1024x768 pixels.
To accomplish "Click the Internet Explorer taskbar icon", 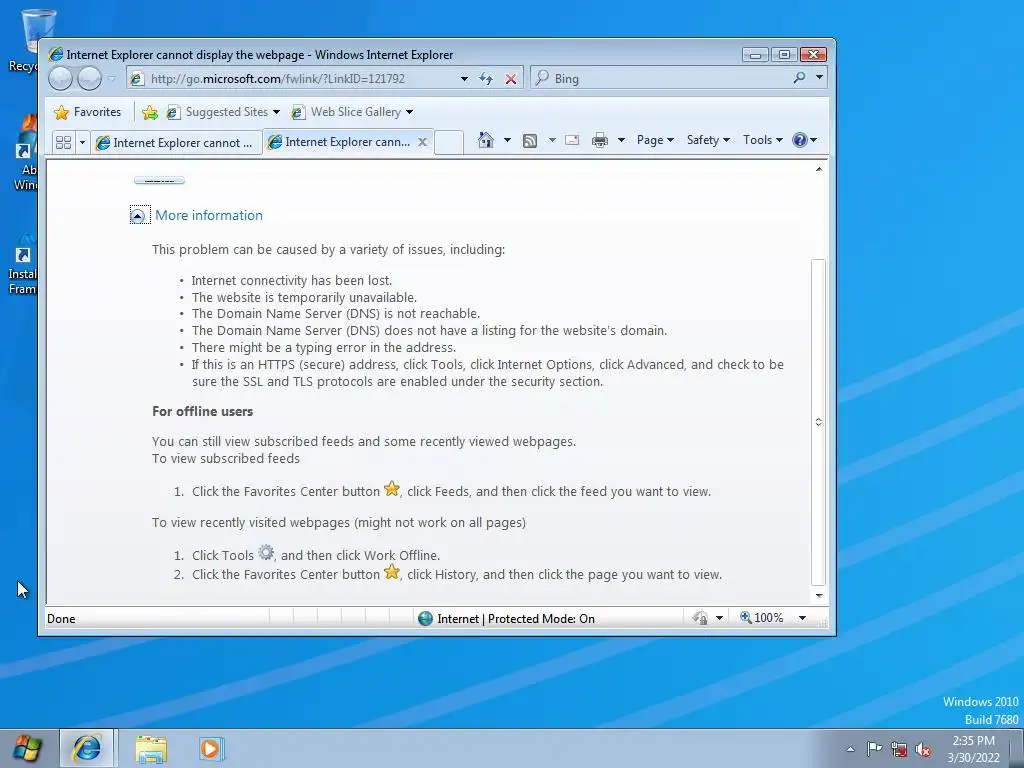I will tap(87, 748).
